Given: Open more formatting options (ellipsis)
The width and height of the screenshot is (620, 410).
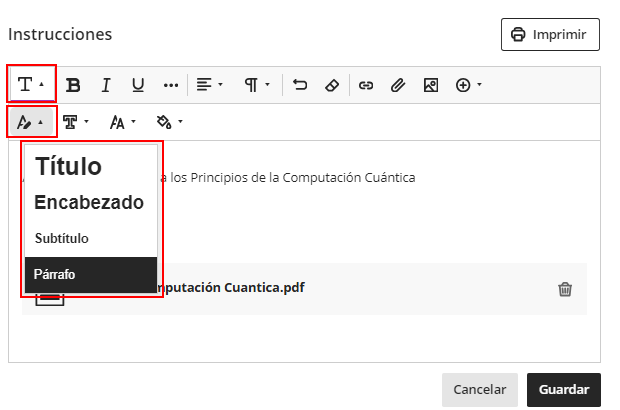Looking at the screenshot, I should tap(170, 85).
